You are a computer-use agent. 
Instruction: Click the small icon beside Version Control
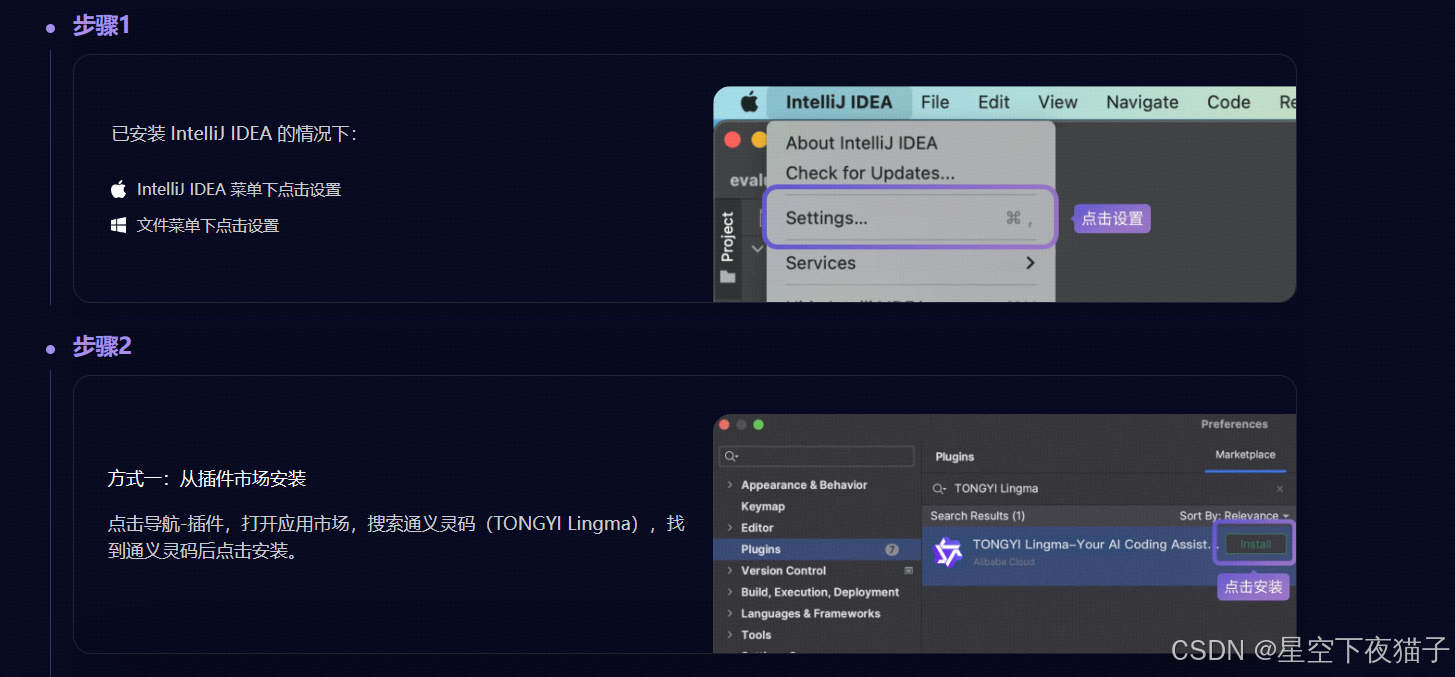point(908,570)
